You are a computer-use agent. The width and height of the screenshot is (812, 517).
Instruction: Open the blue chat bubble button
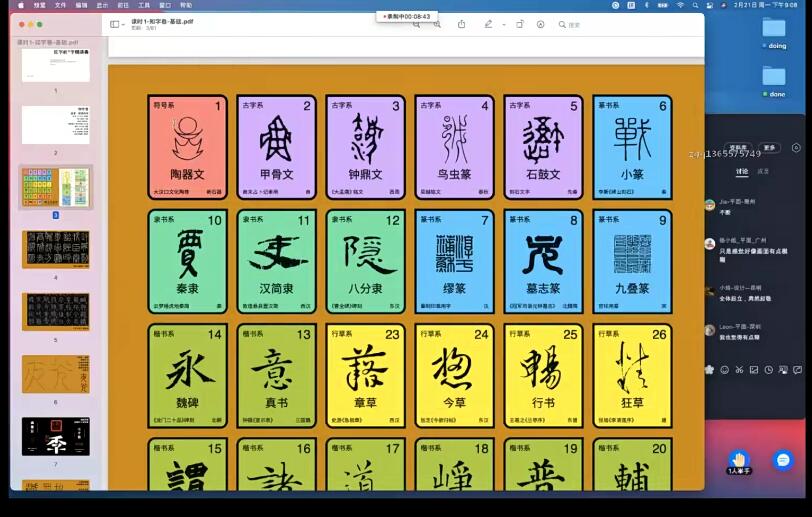coord(783,459)
